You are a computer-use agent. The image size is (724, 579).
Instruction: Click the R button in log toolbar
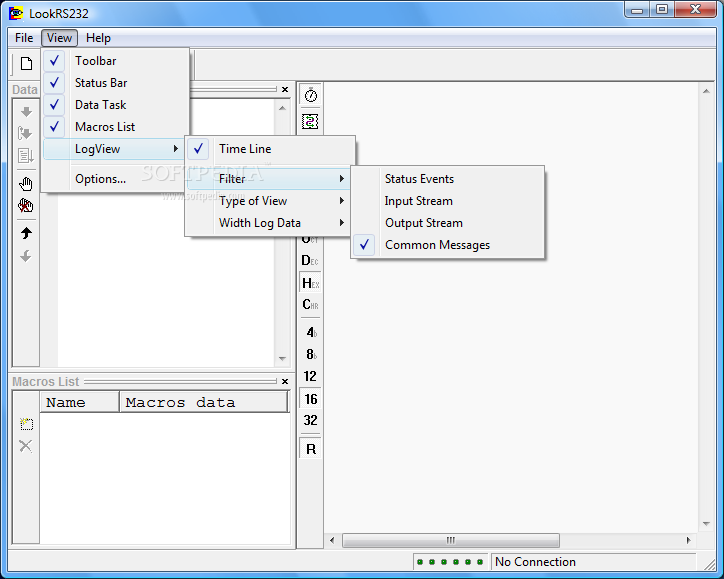click(311, 449)
